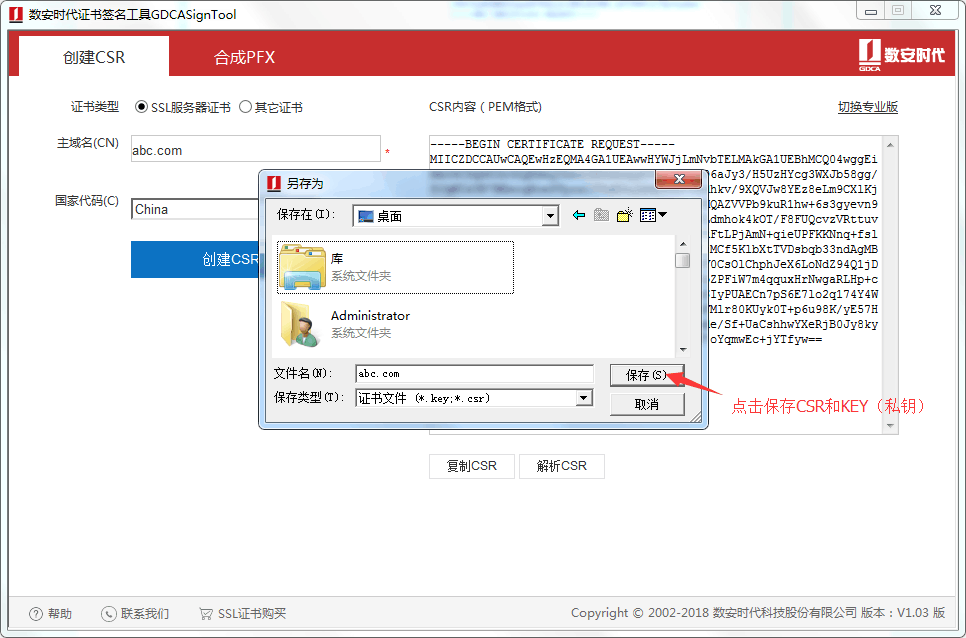This screenshot has height=638, width=966.
Task: Select SSL服务器证书 radio button
Action: (x=142, y=107)
